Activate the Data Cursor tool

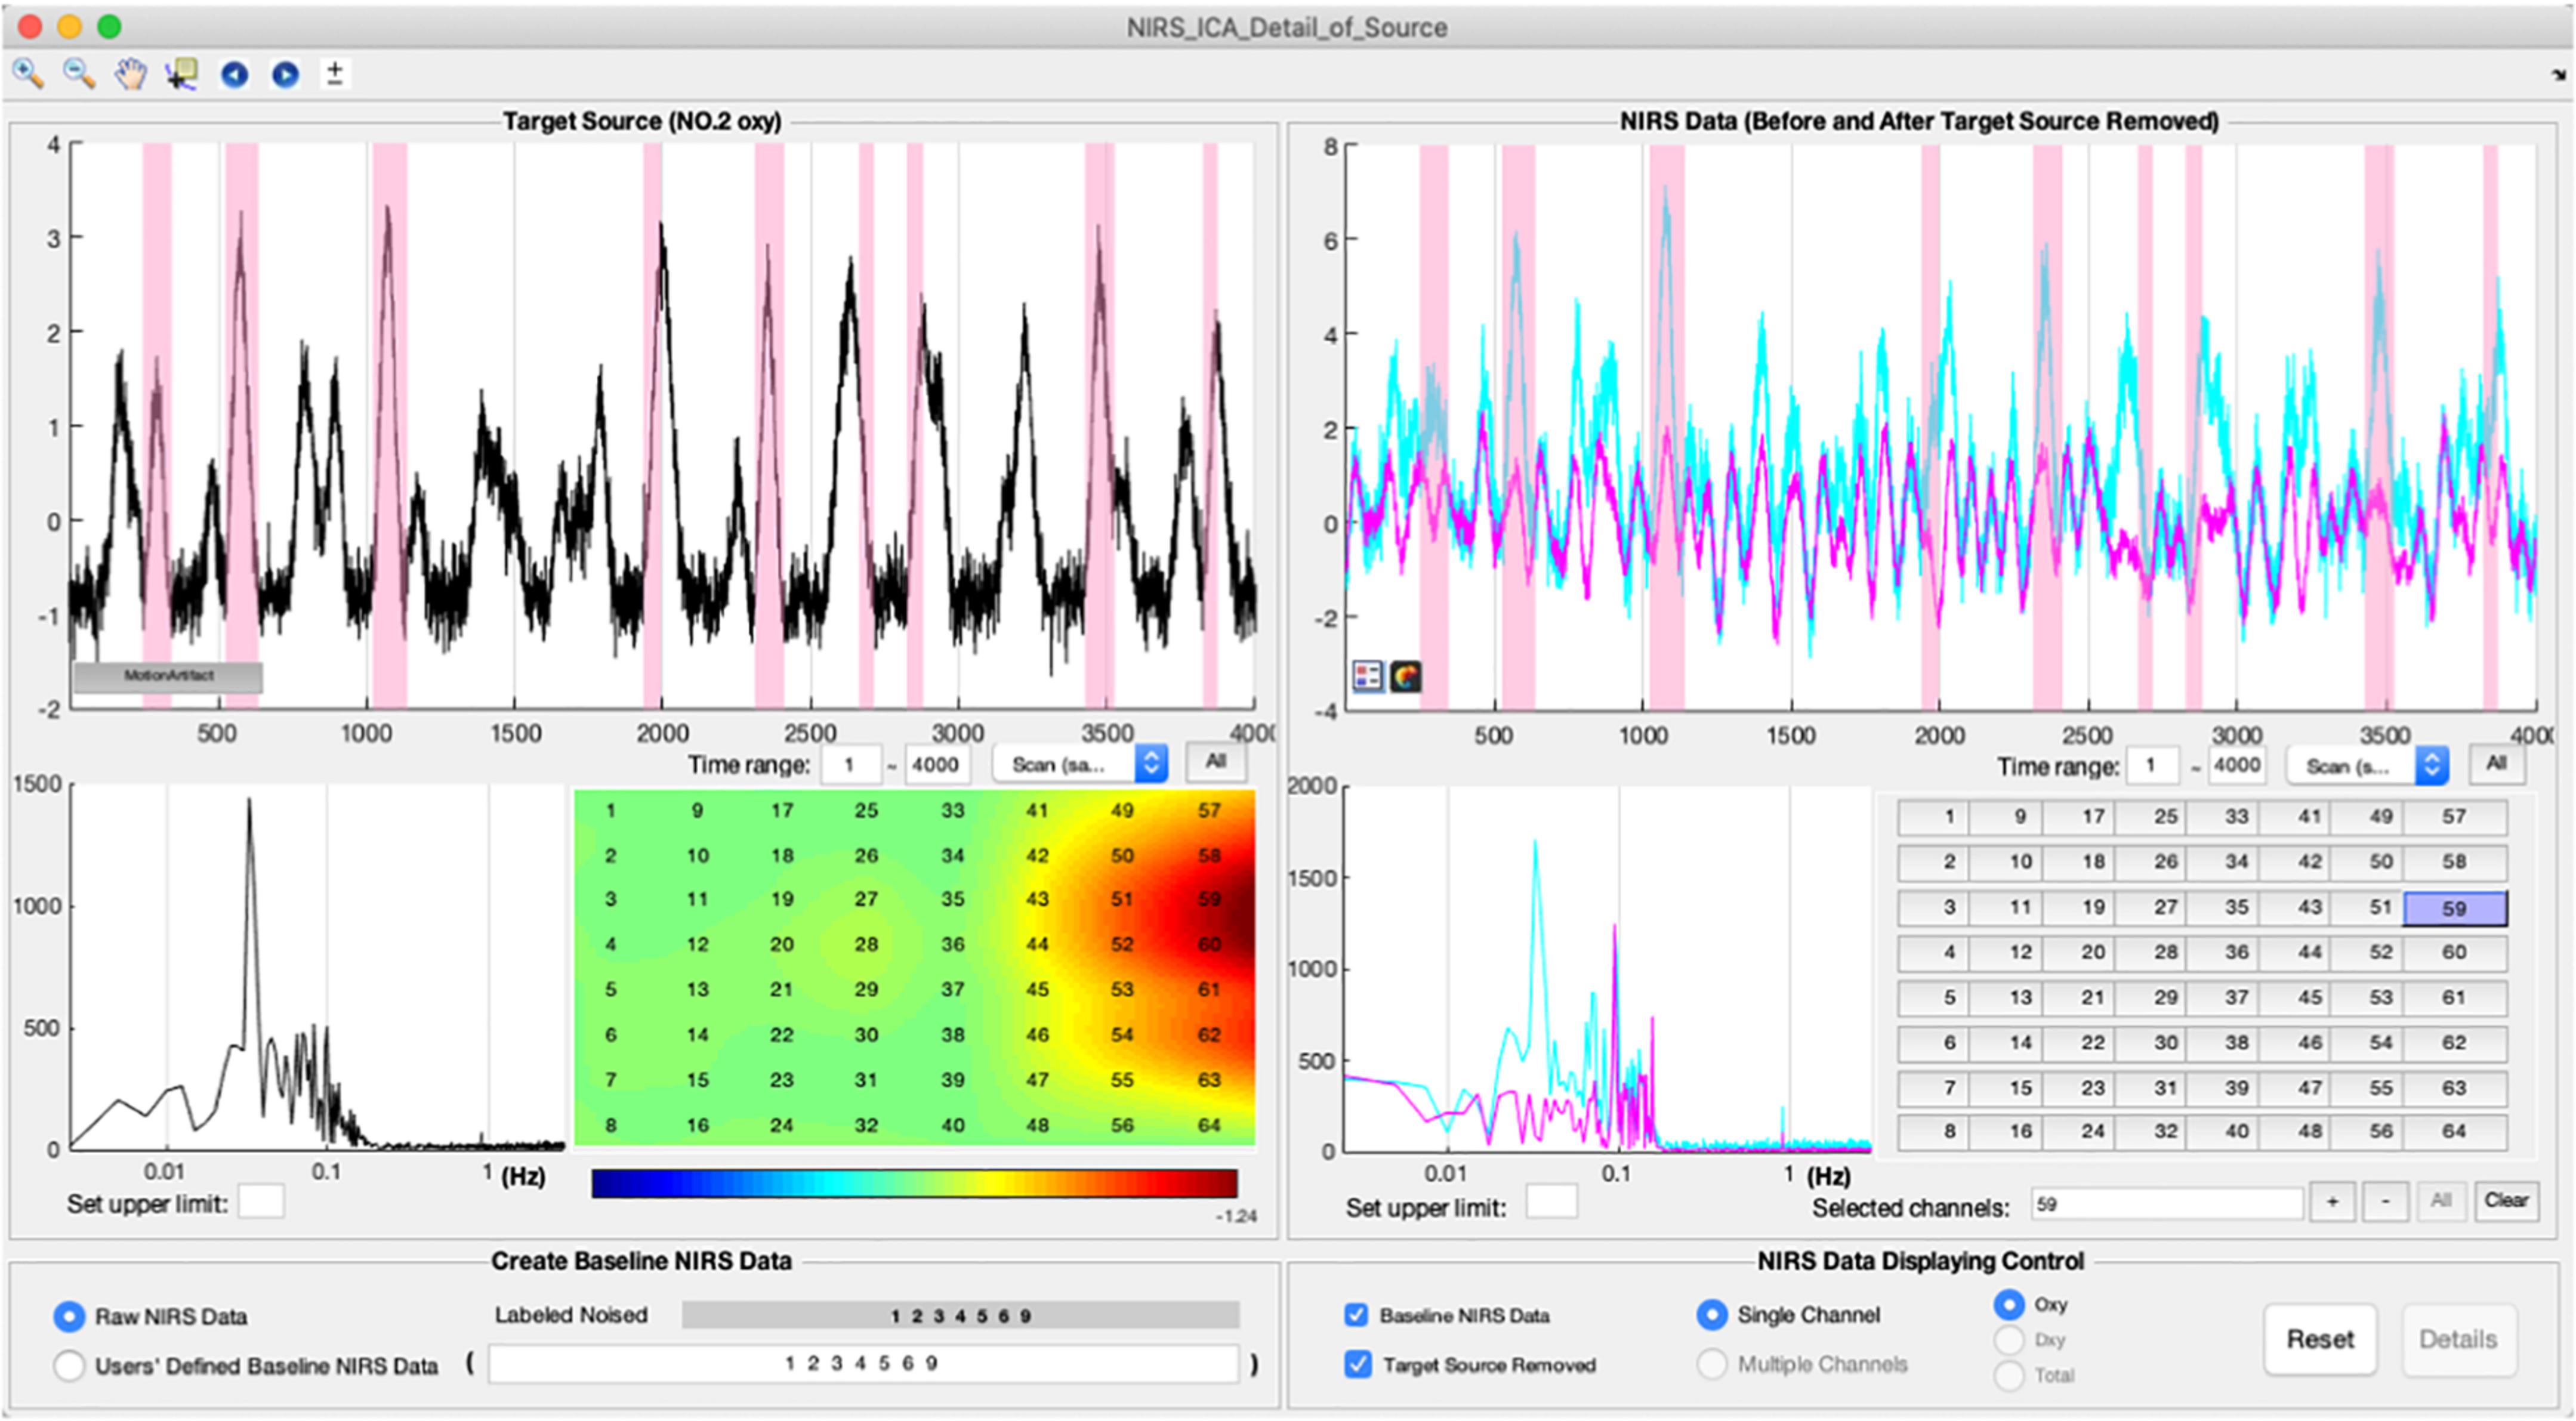181,74
